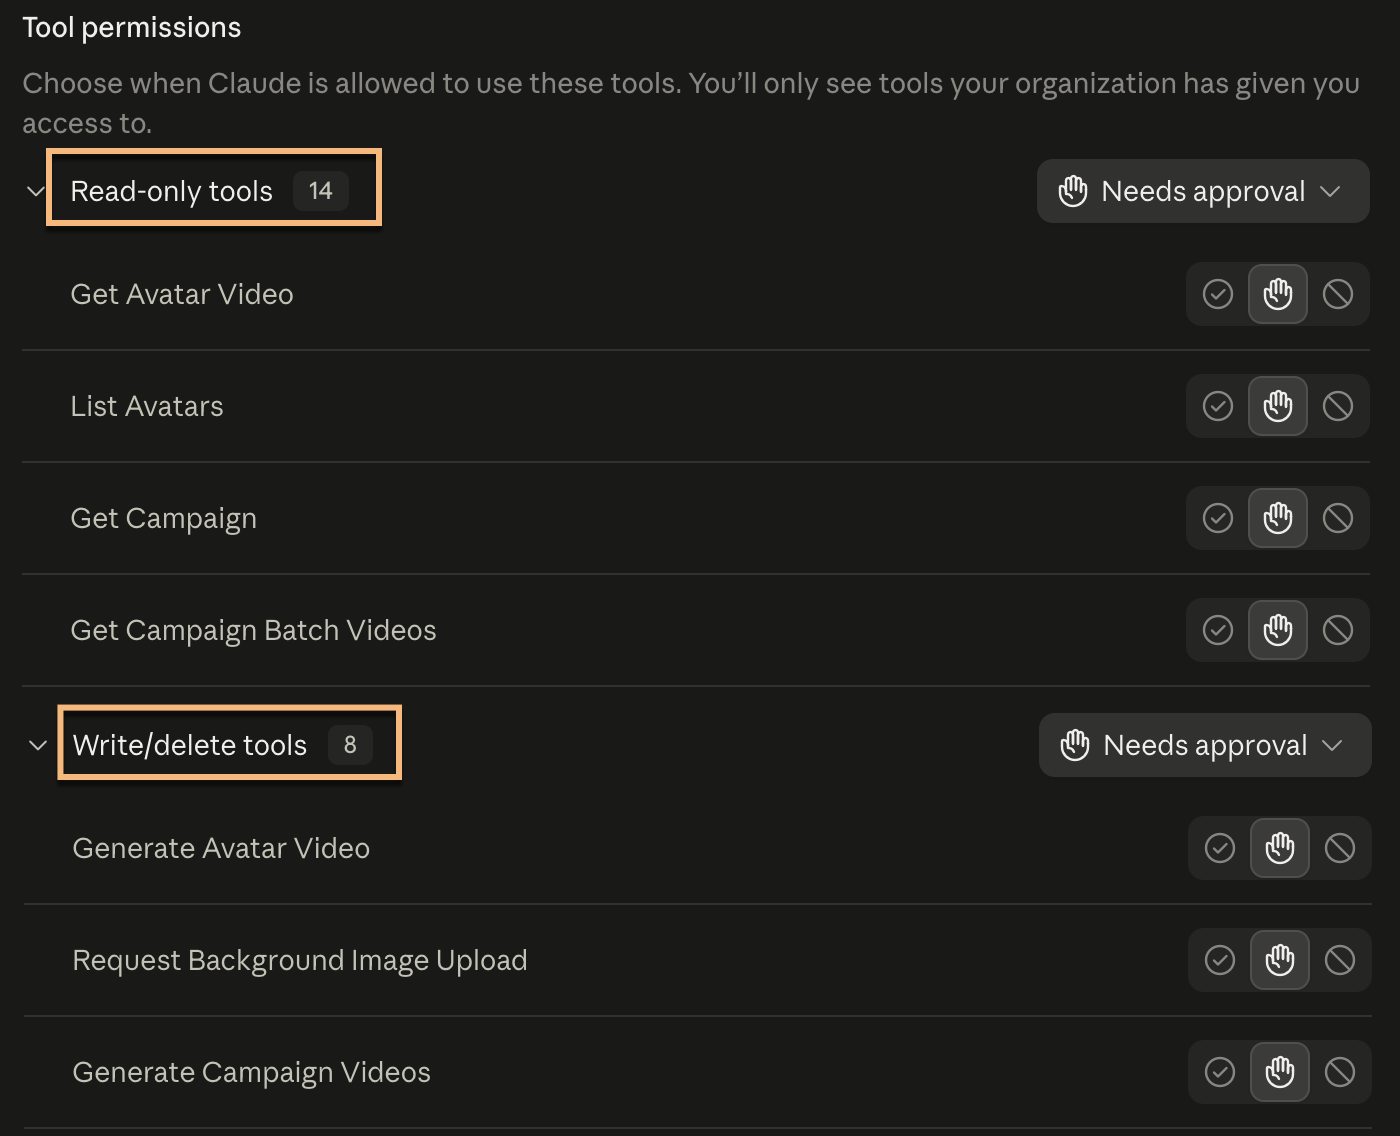This screenshot has height=1136, width=1400.
Task: Allow Generate Campaign Videos always
Action: coord(1220,1072)
